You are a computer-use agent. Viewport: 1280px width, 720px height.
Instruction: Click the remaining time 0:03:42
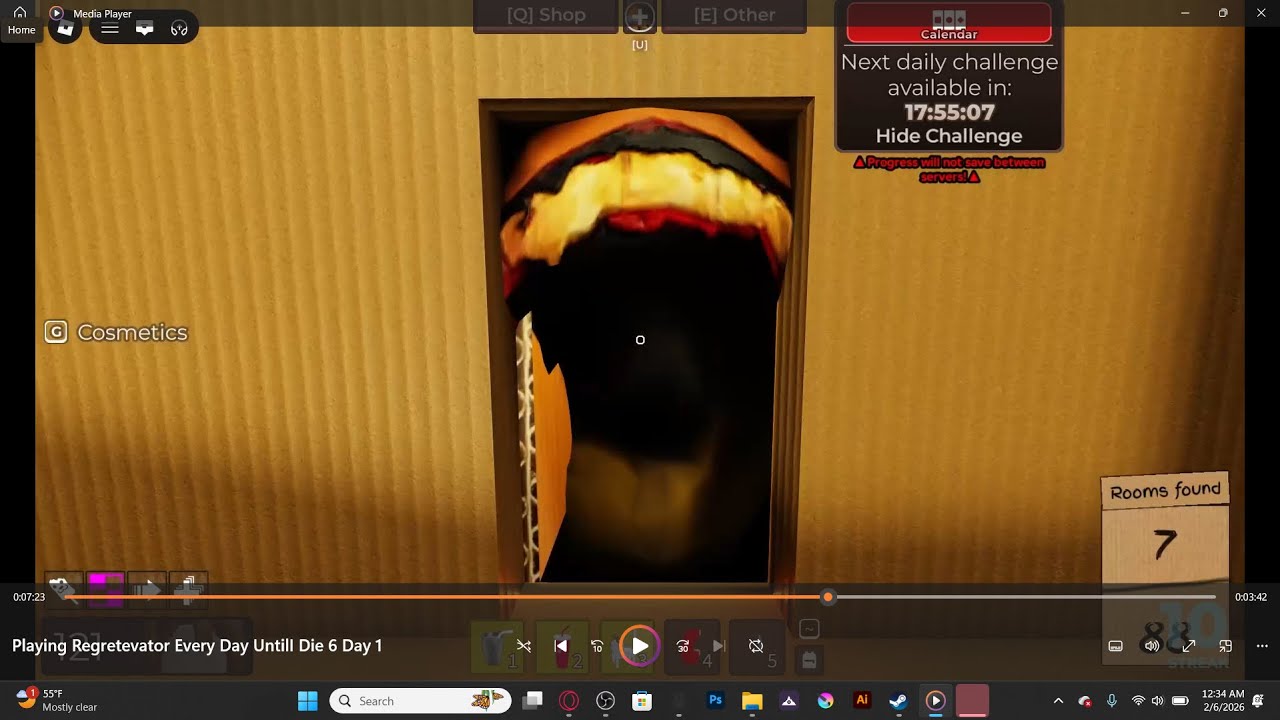pyautogui.click(x=1251, y=597)
